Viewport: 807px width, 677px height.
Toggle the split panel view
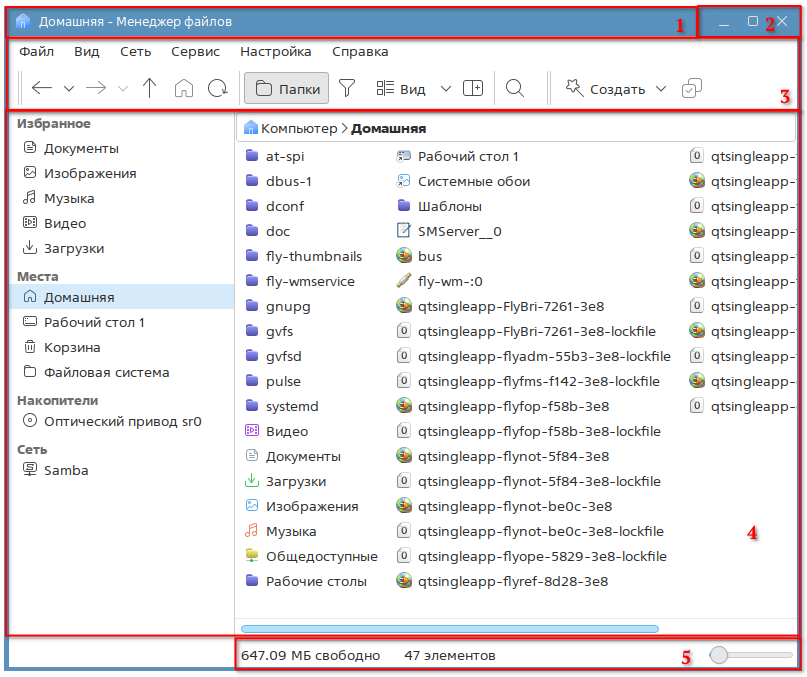tap(473, 88)
